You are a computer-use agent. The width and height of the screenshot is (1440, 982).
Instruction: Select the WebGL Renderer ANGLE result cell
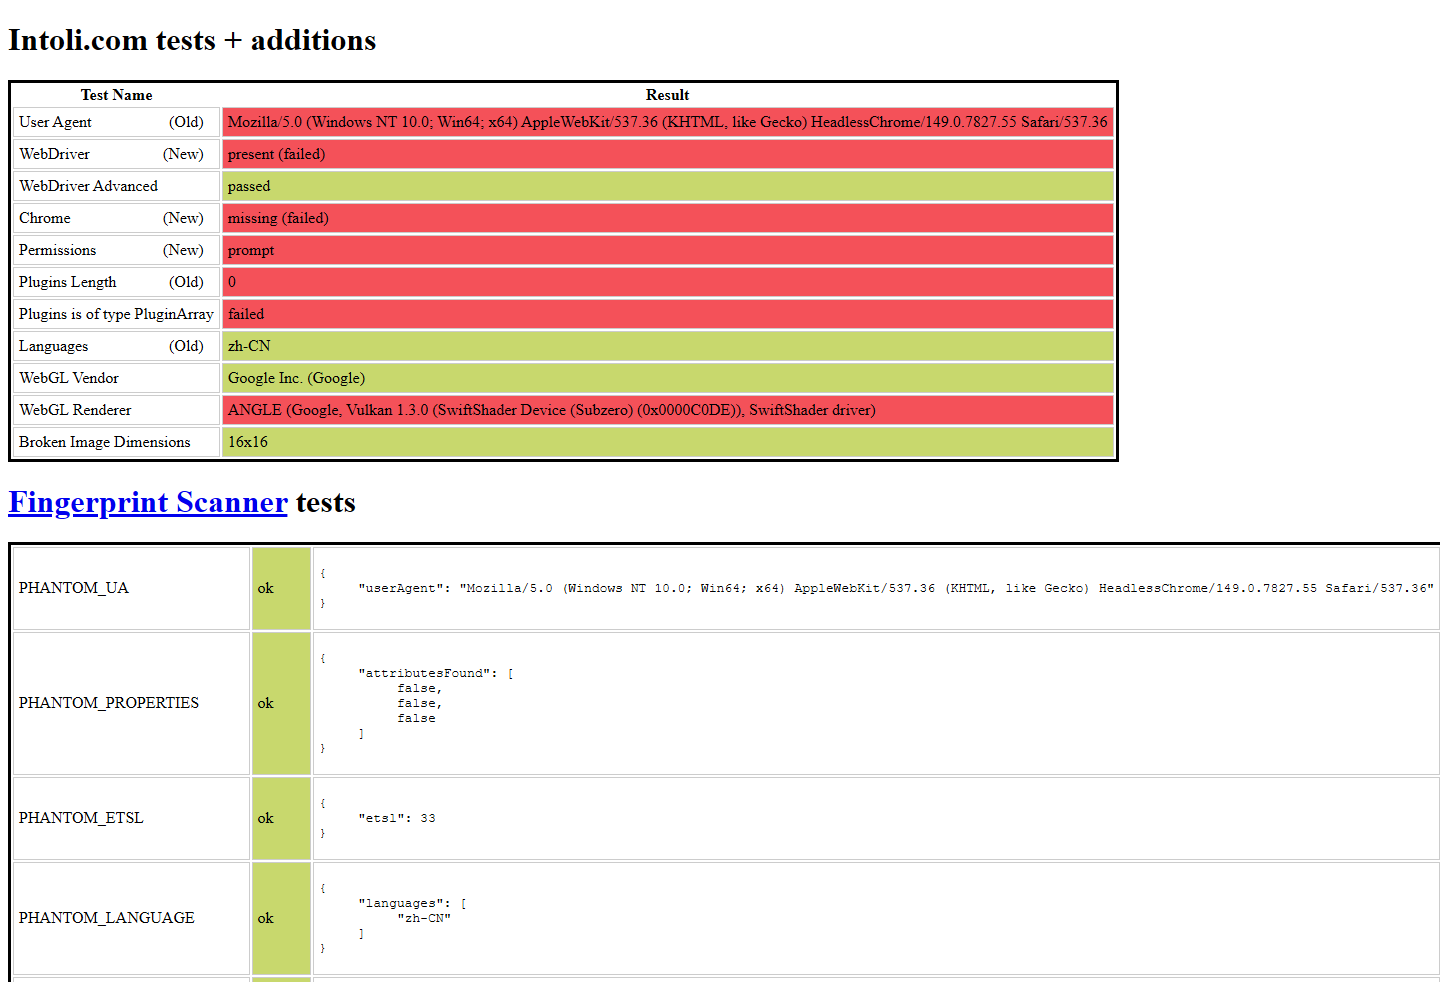coord(667,410)
